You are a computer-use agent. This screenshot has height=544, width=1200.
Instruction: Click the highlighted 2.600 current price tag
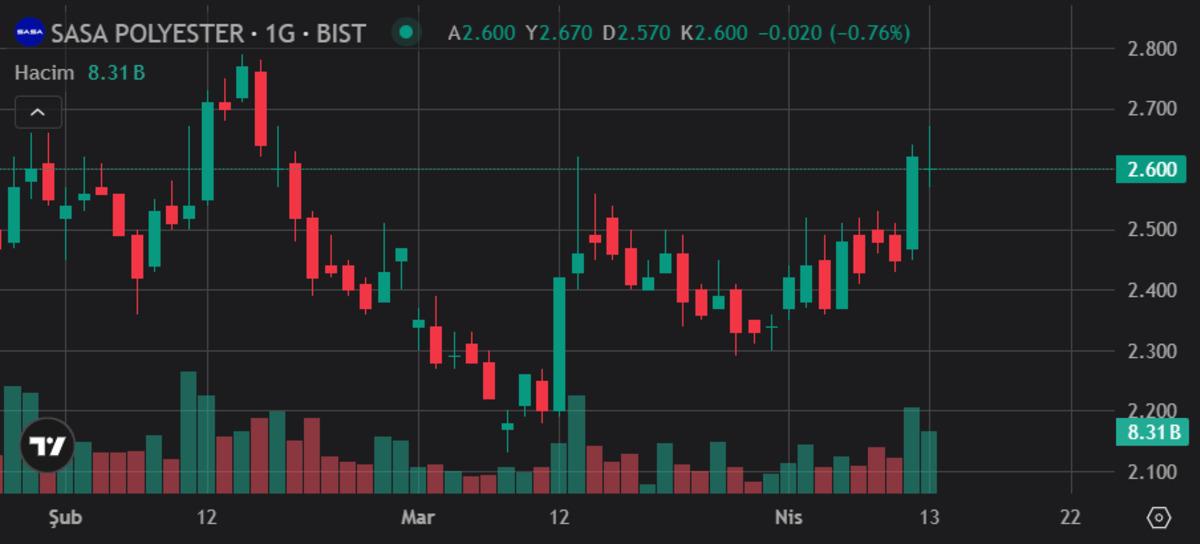point(1150,169)
